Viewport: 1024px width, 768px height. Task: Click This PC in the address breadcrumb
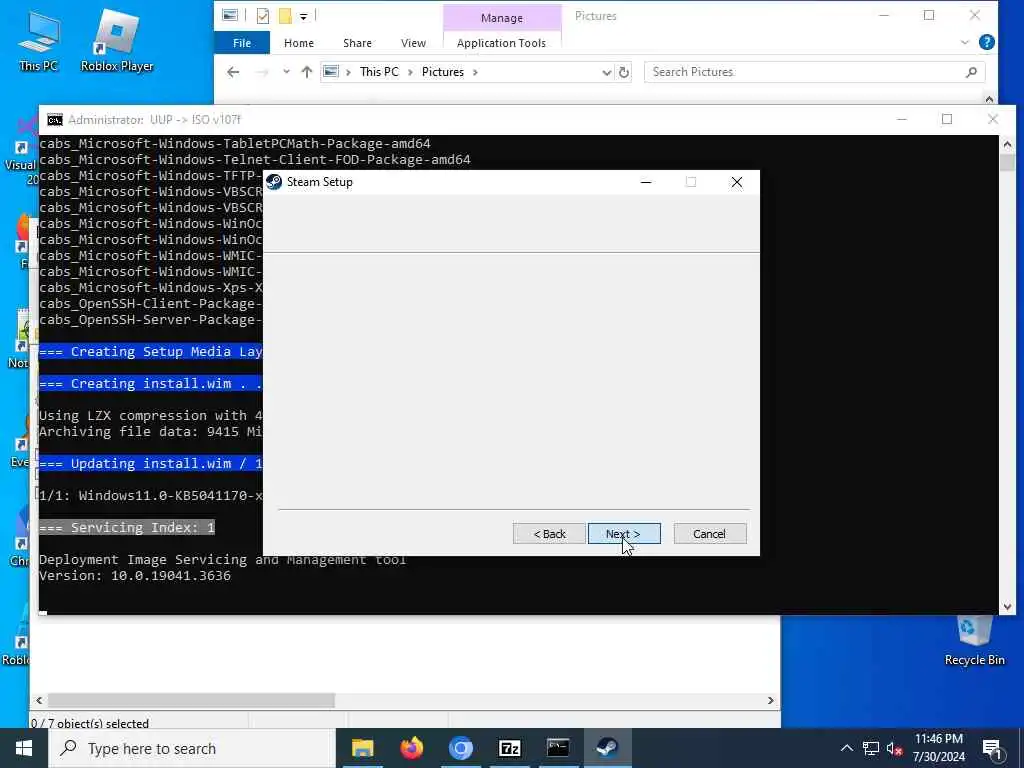pyautogui.click(x=379, y=72)
